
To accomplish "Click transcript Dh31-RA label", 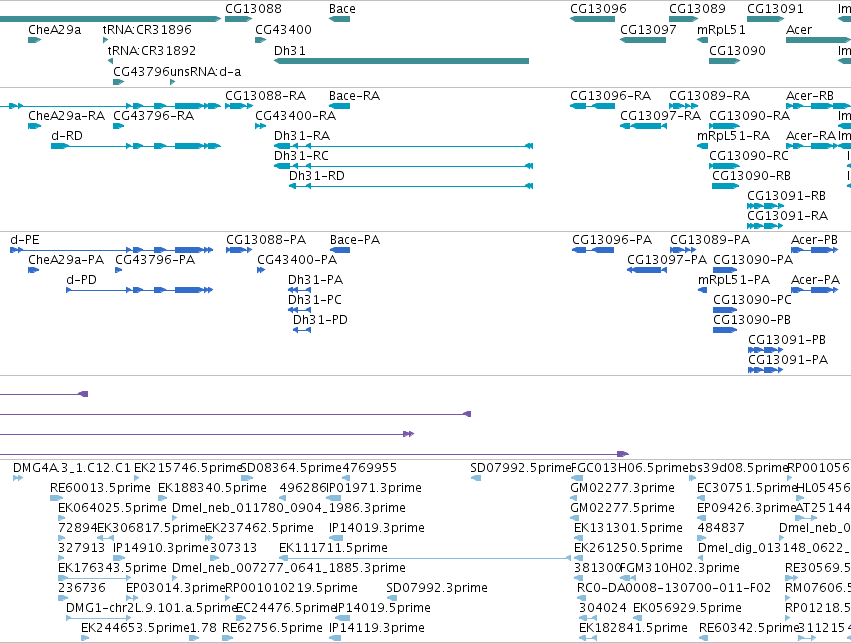I will pyautogui.click(x=302, y=136).
